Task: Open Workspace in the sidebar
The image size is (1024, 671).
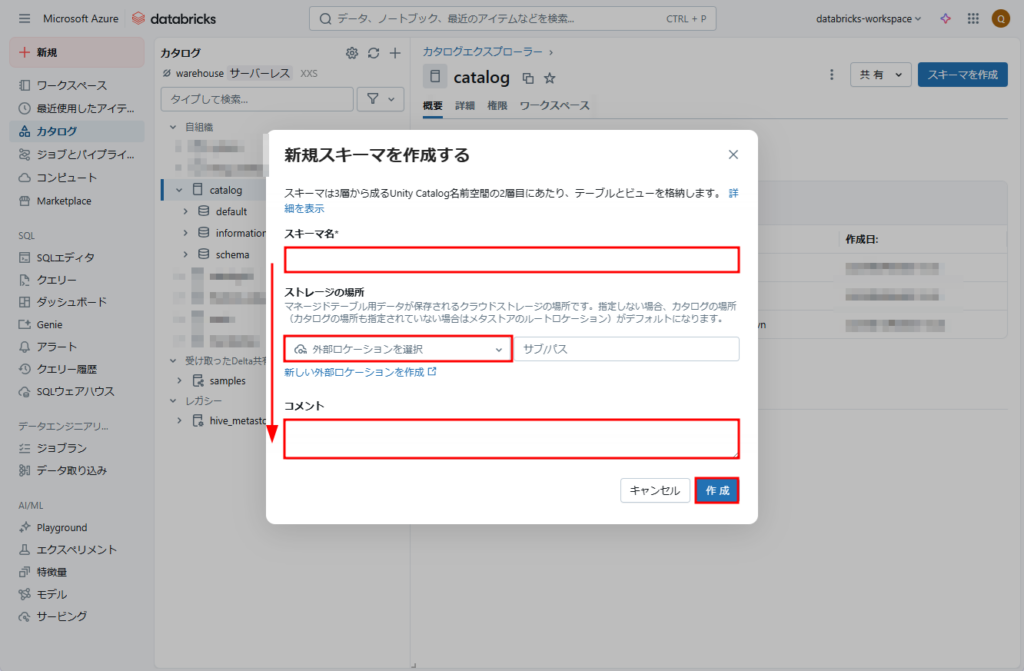Action: pos(77,85)
